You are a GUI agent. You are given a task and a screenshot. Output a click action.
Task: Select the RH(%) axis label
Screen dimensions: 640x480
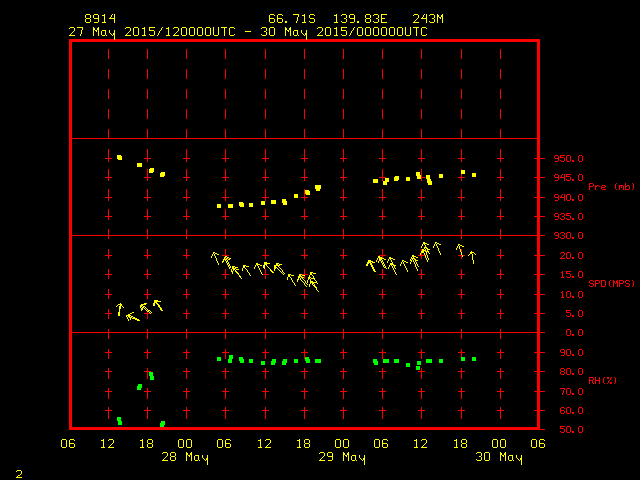coord(602,380)
